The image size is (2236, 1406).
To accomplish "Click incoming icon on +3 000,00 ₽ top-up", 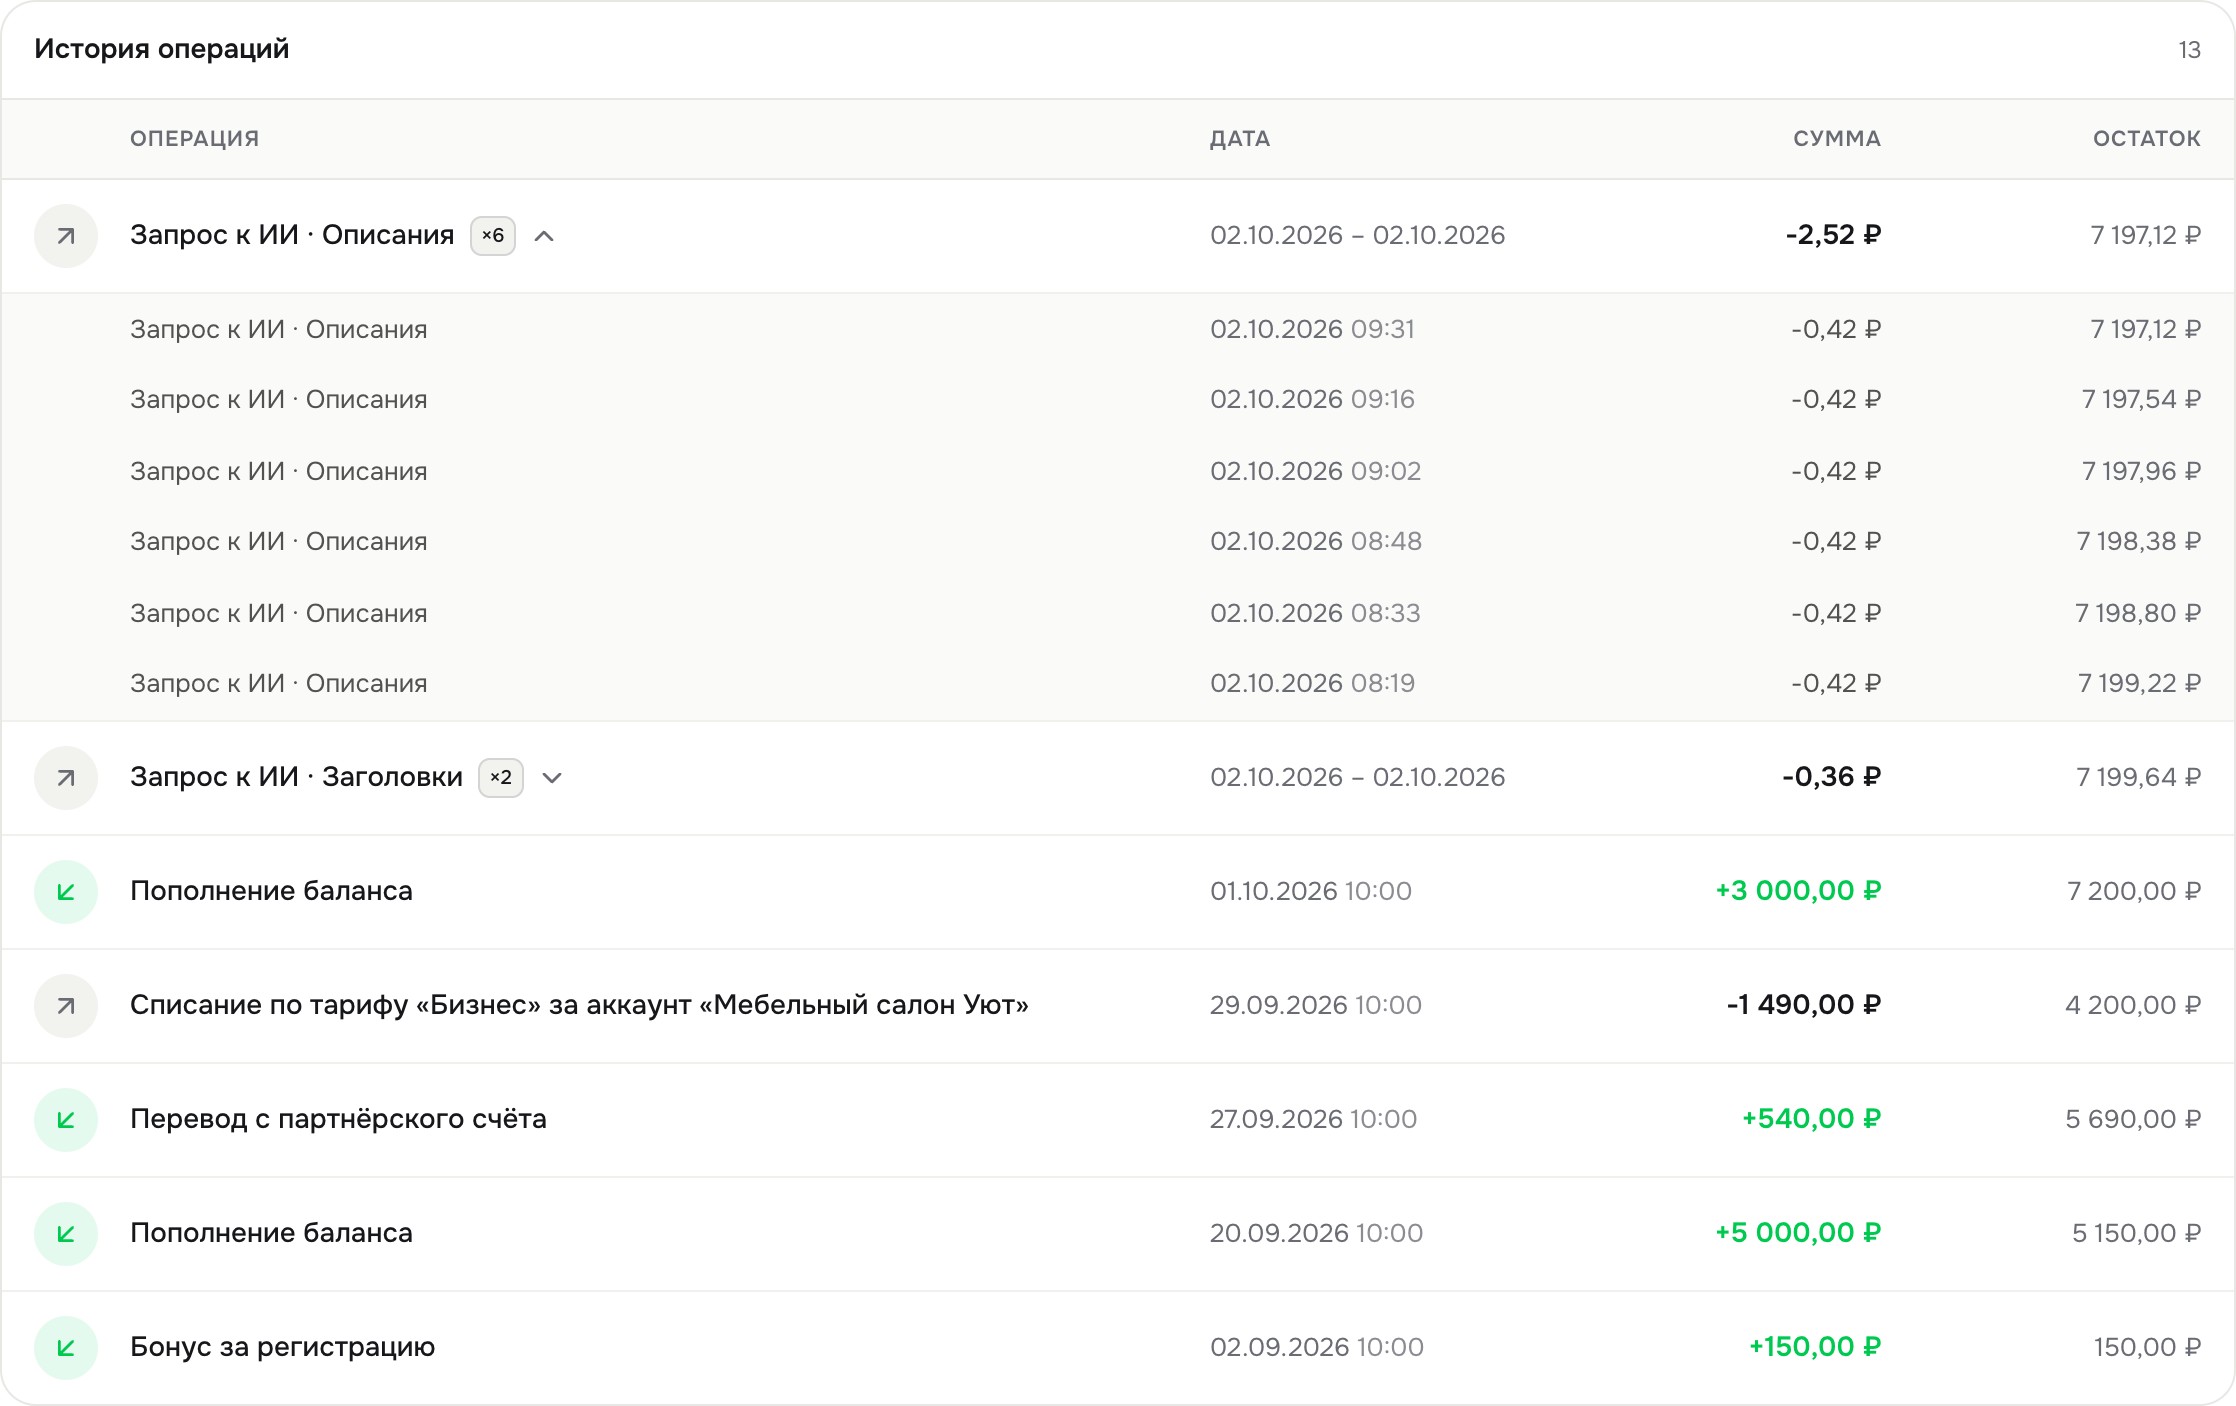I will click(x=66, y=892).
